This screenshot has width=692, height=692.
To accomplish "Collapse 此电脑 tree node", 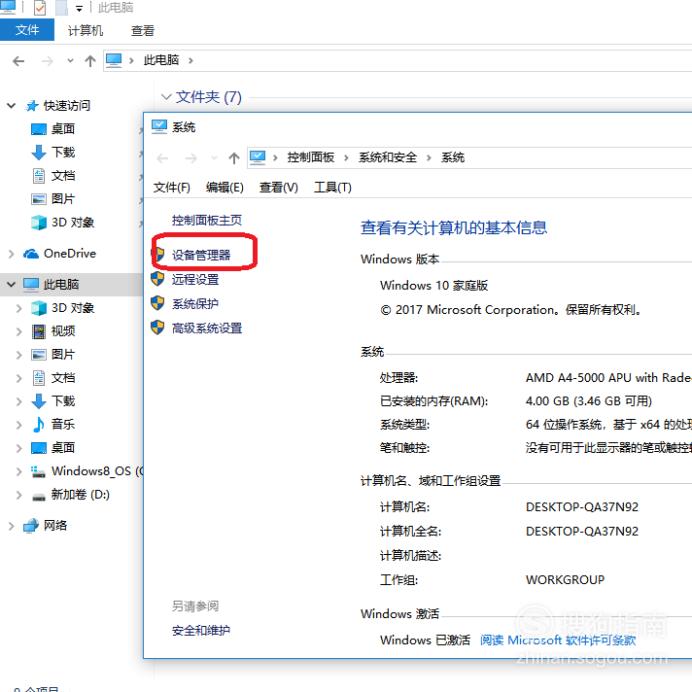I will point(11,284).
